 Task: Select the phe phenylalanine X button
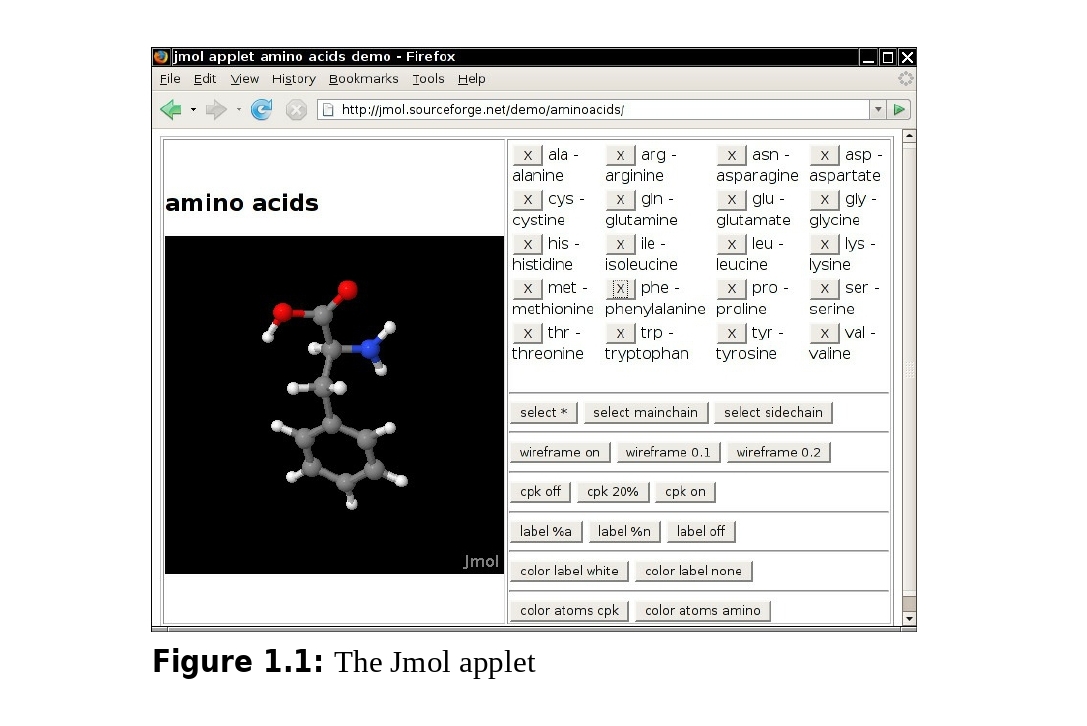pos(620,288)
